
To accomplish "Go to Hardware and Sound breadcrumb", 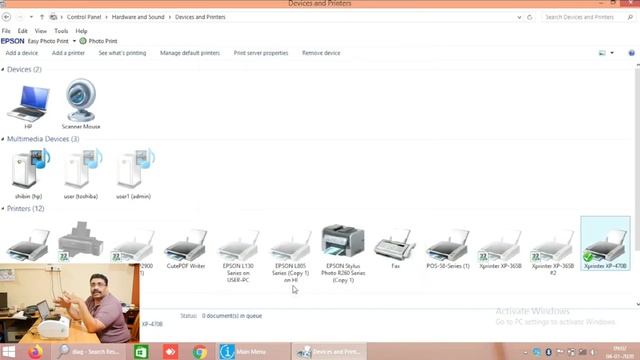I will (138, 17).
